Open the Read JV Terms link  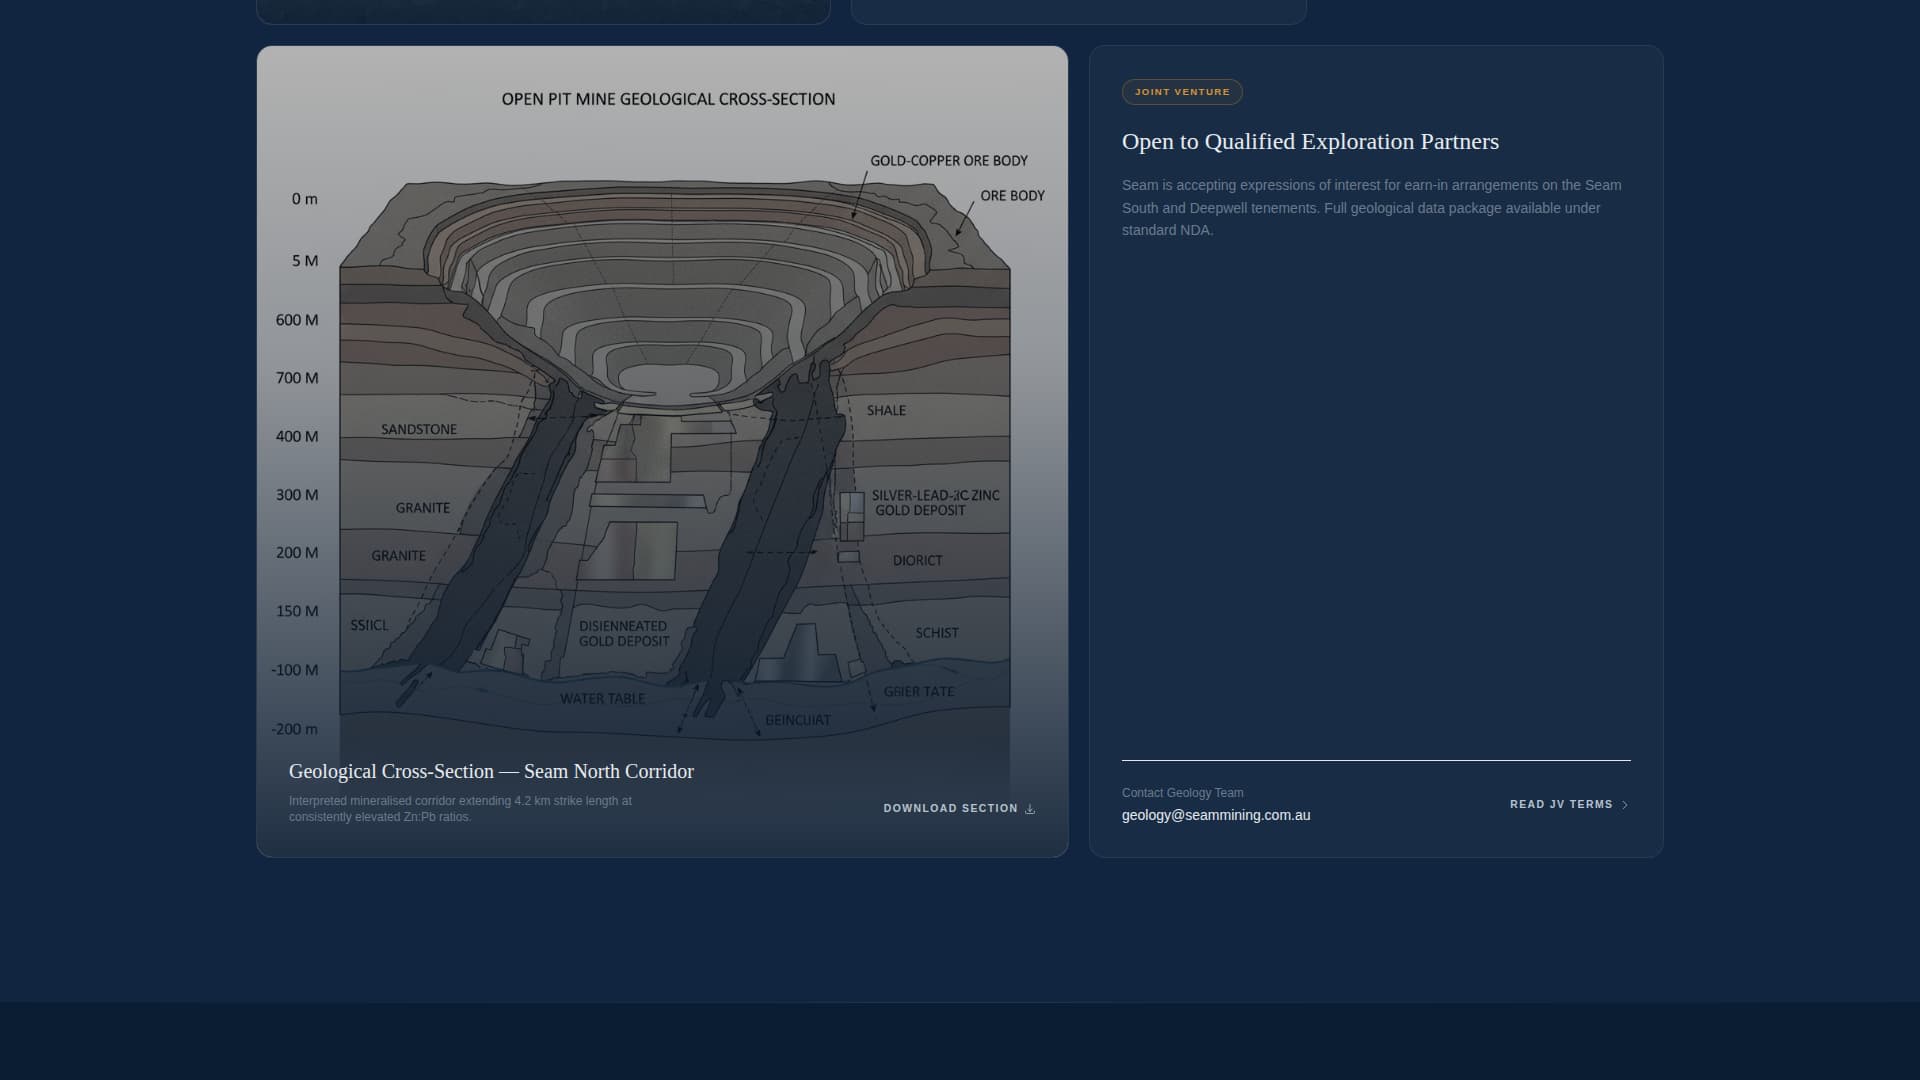[1561, 805]
